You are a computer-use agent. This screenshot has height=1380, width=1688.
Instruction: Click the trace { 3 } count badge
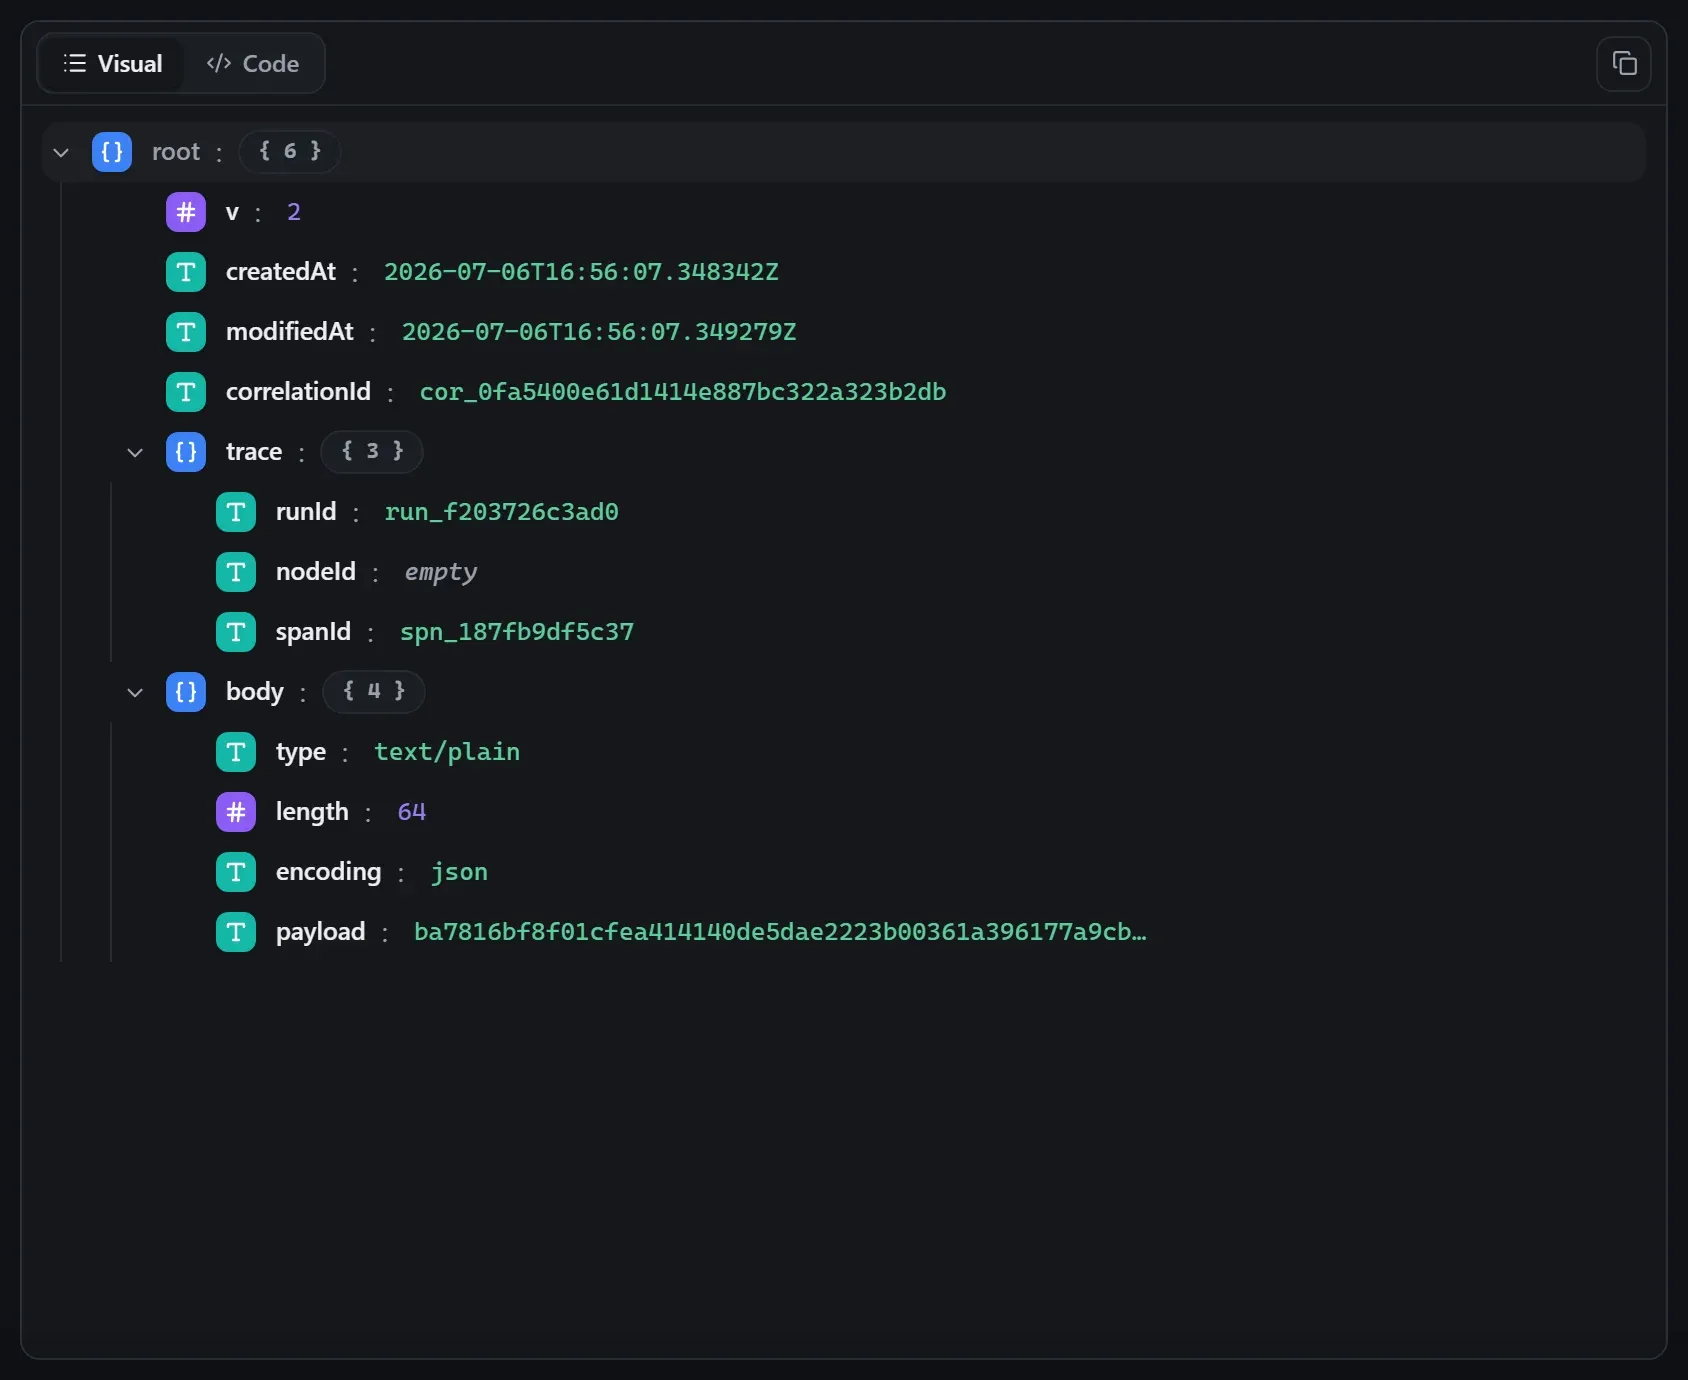(372, 452)
